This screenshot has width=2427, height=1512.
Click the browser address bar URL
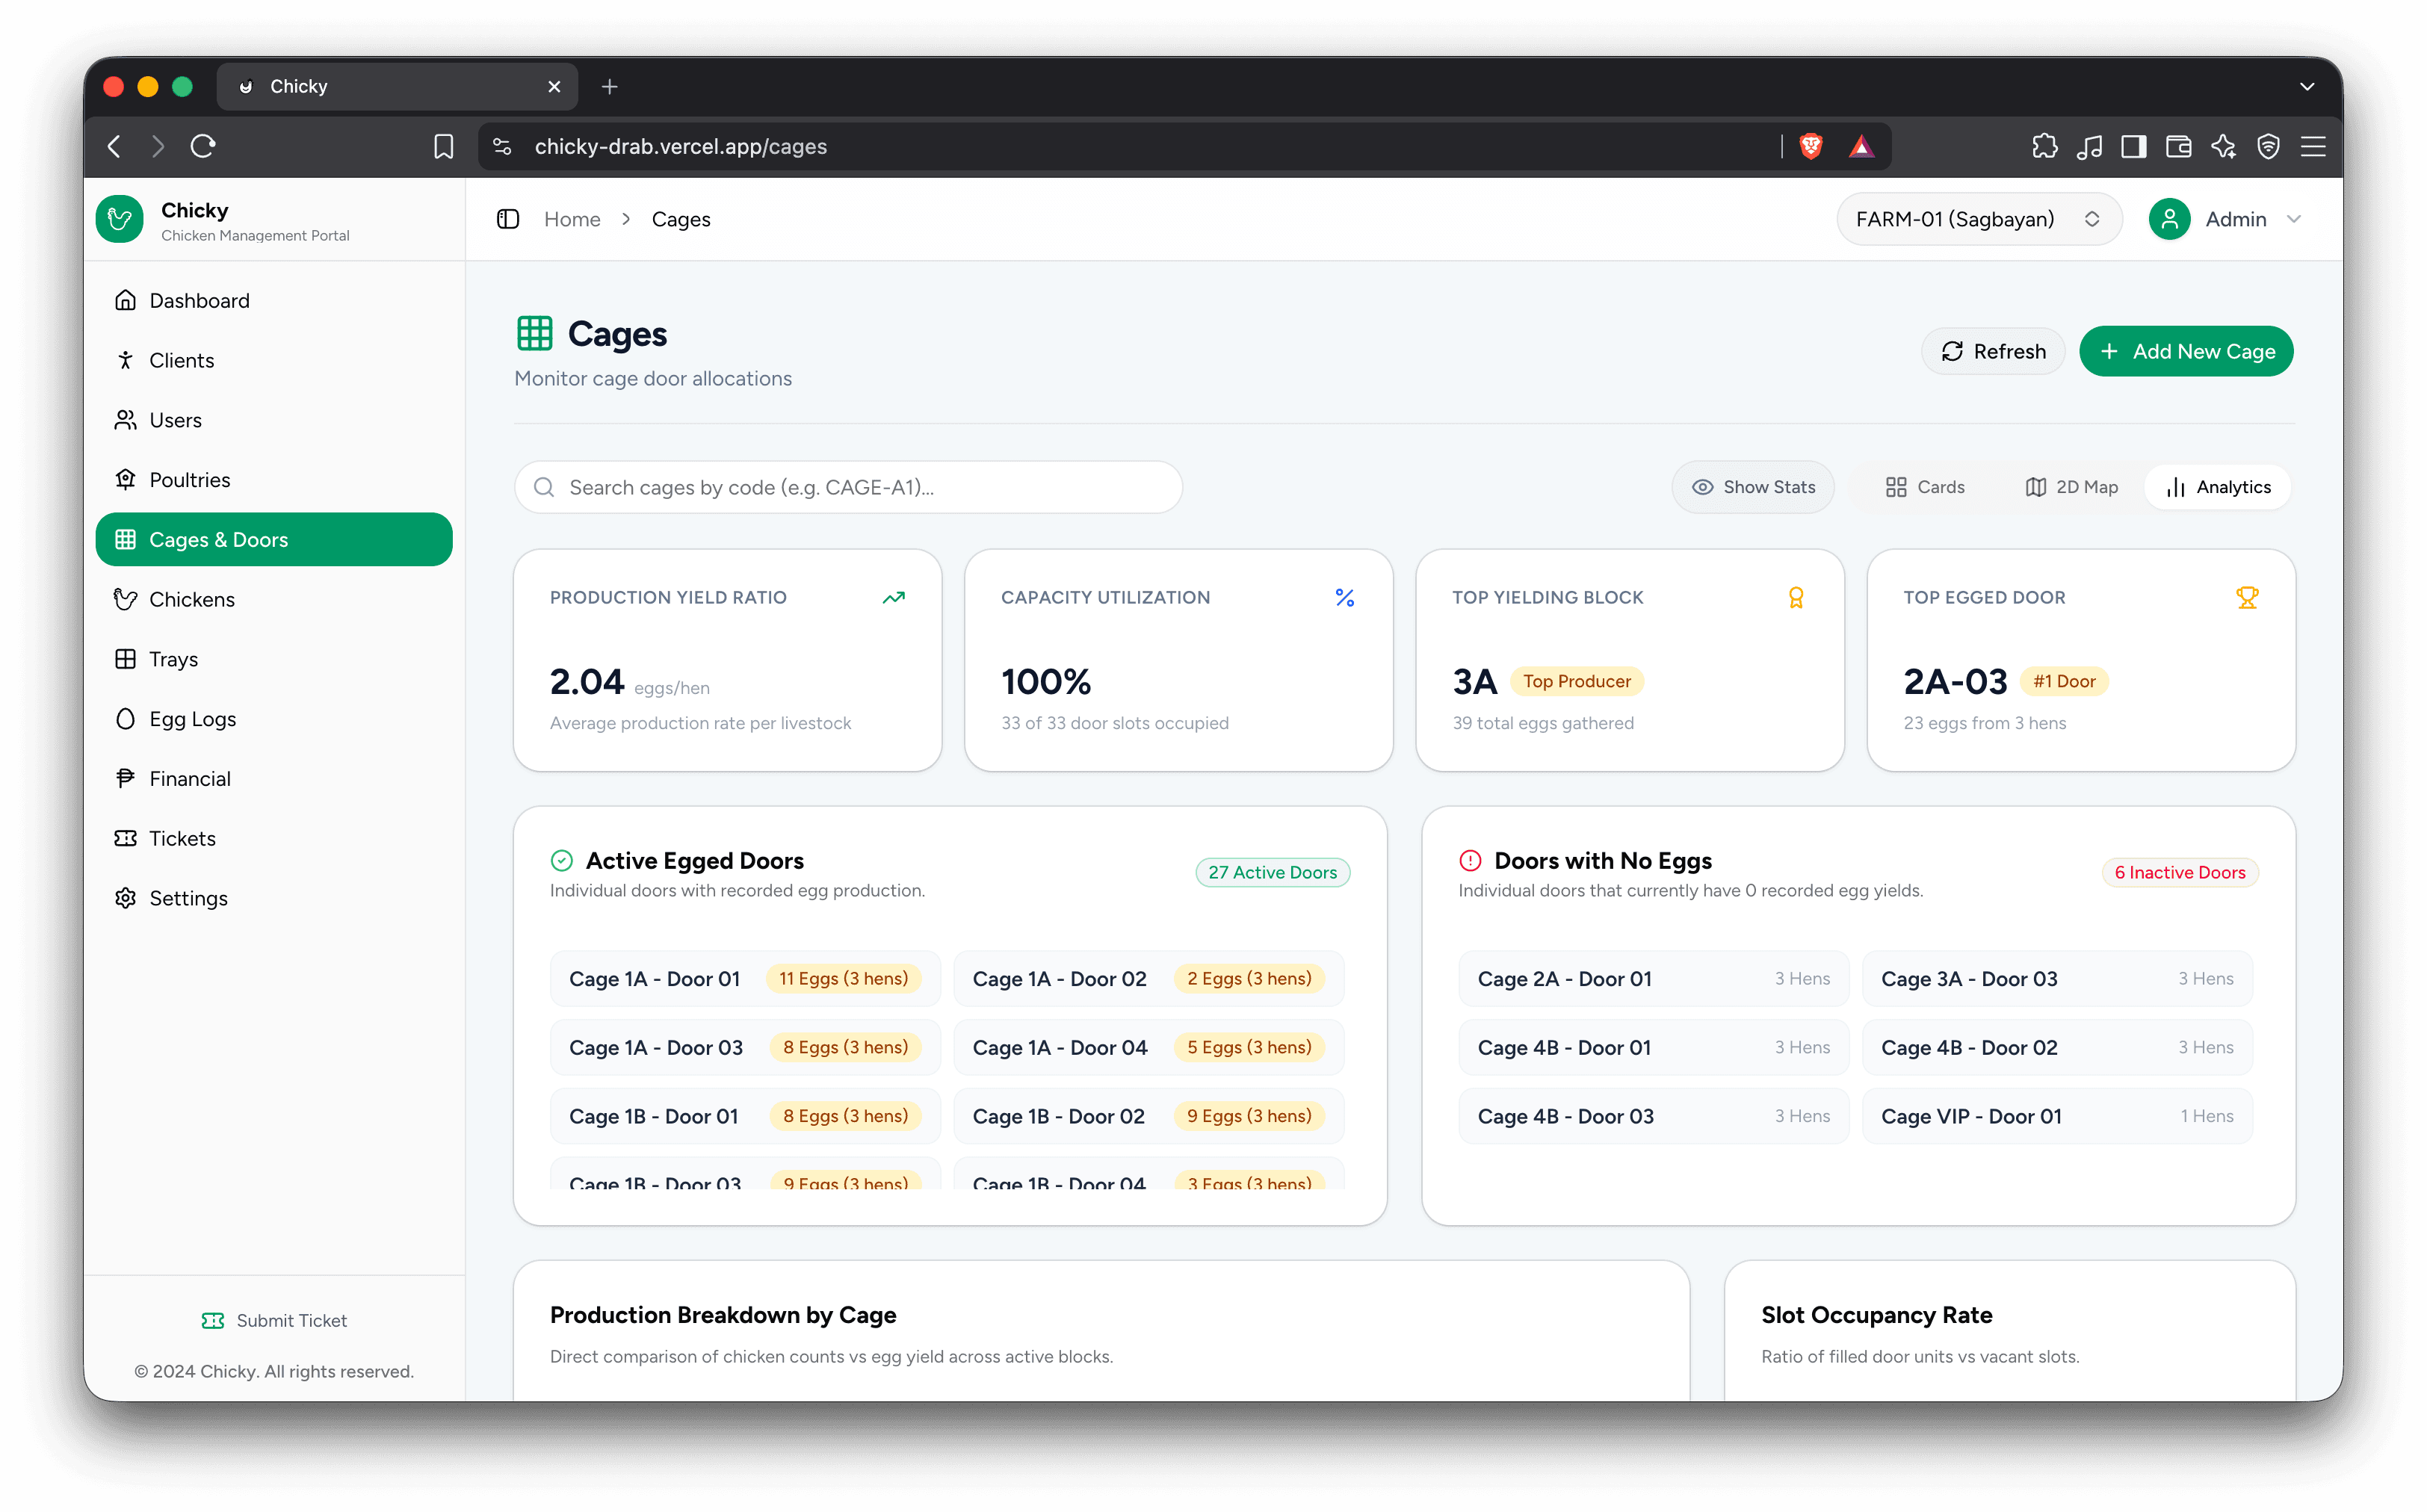(x=680, y=146)
